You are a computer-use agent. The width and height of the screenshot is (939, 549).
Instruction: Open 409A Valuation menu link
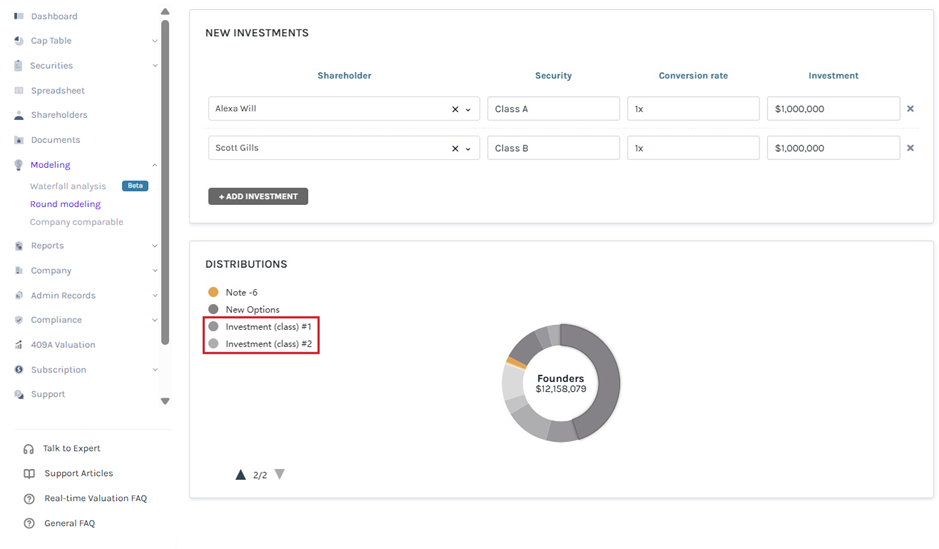coord(63,345)
